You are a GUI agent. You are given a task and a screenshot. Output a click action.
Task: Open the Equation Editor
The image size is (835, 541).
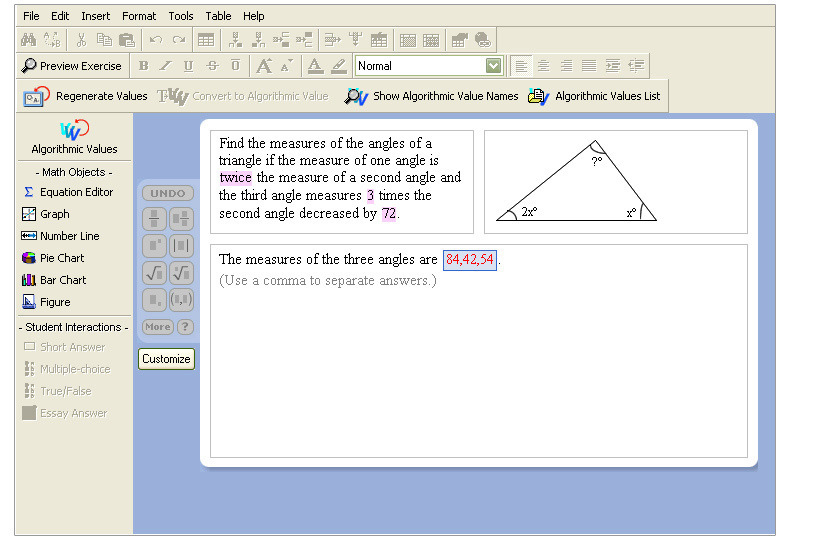coord(68,192)
